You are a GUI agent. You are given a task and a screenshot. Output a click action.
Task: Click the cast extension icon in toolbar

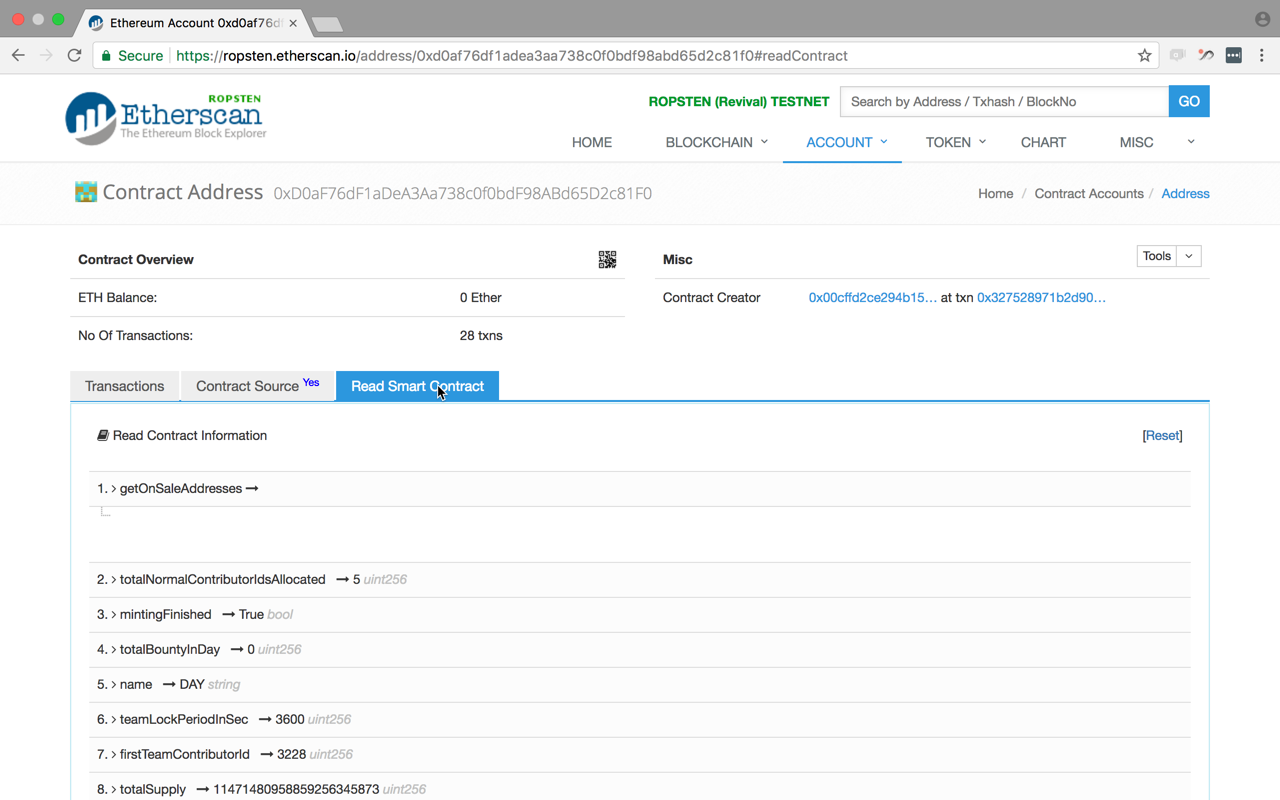click(1177, 56)
